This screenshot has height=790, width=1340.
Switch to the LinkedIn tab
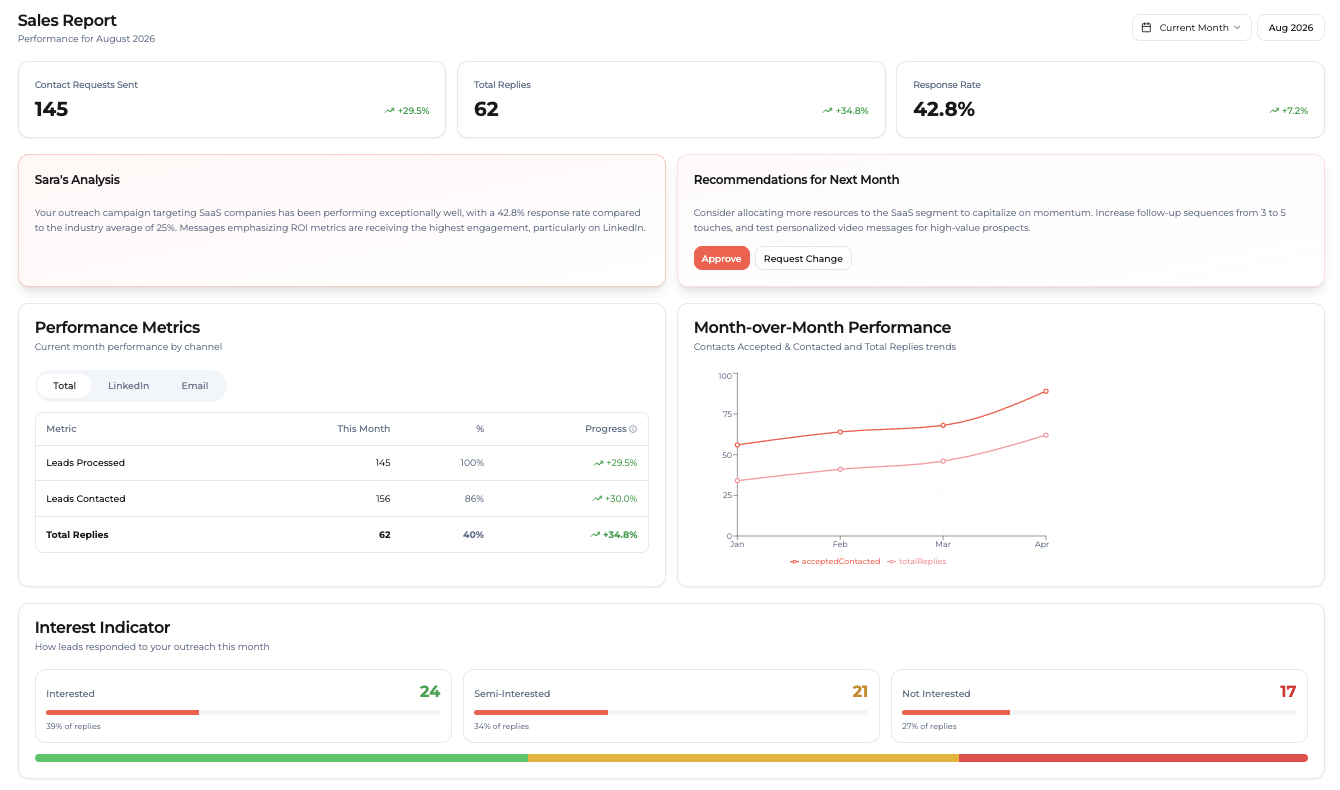(129, 386)
